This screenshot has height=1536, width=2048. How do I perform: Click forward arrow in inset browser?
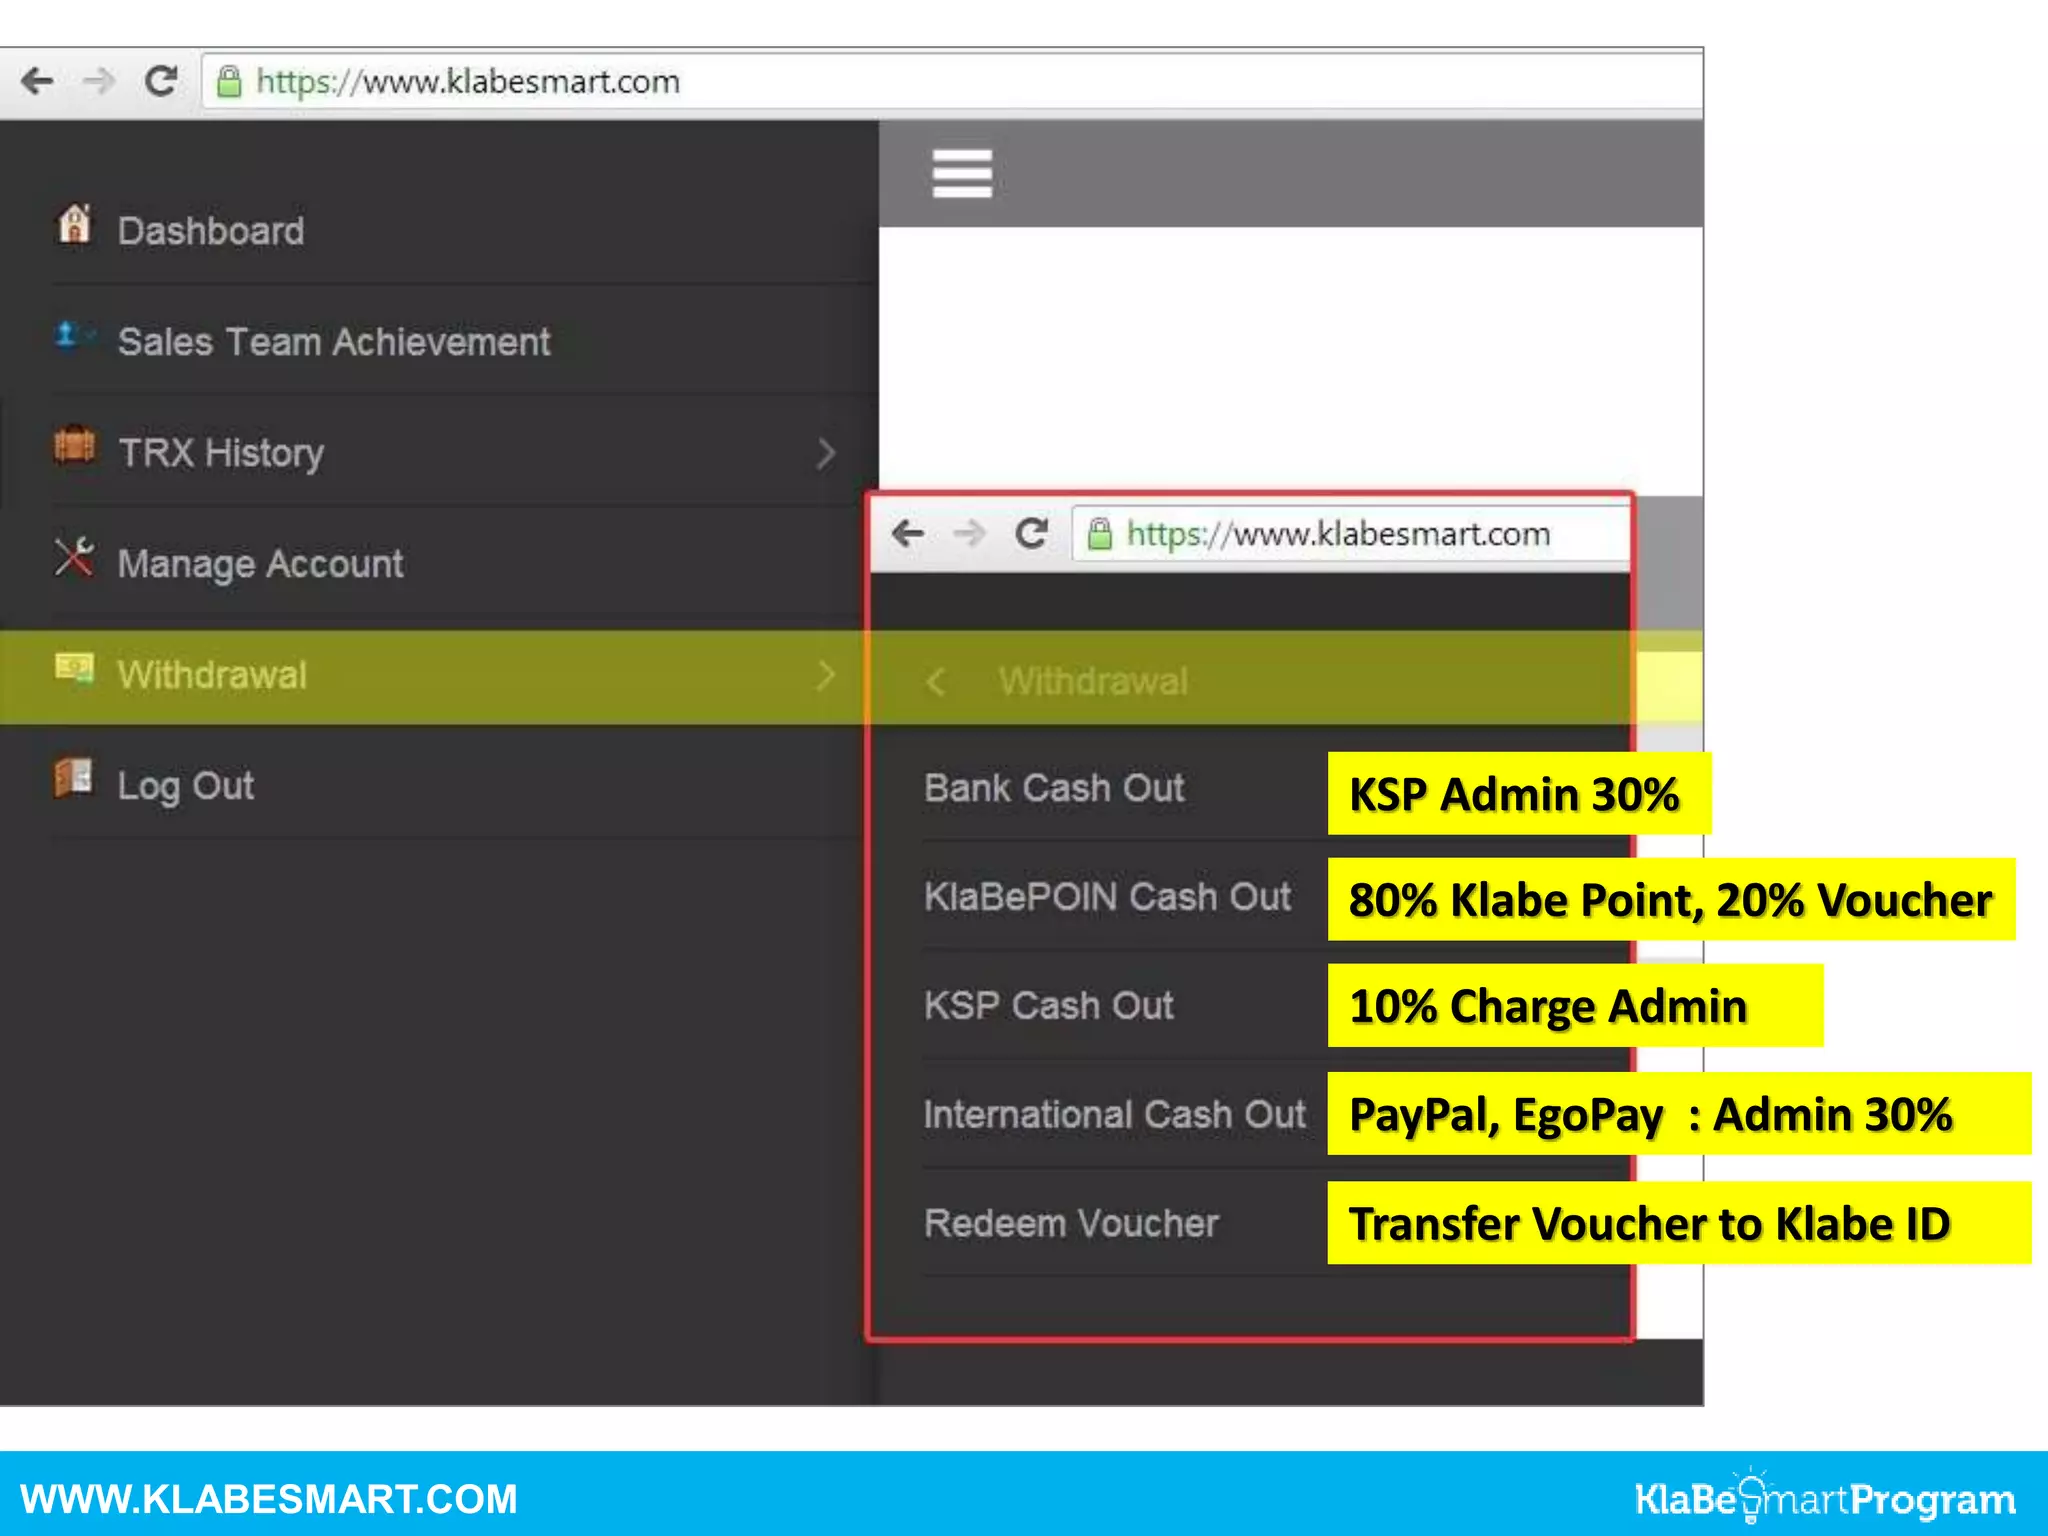[969, 533]
